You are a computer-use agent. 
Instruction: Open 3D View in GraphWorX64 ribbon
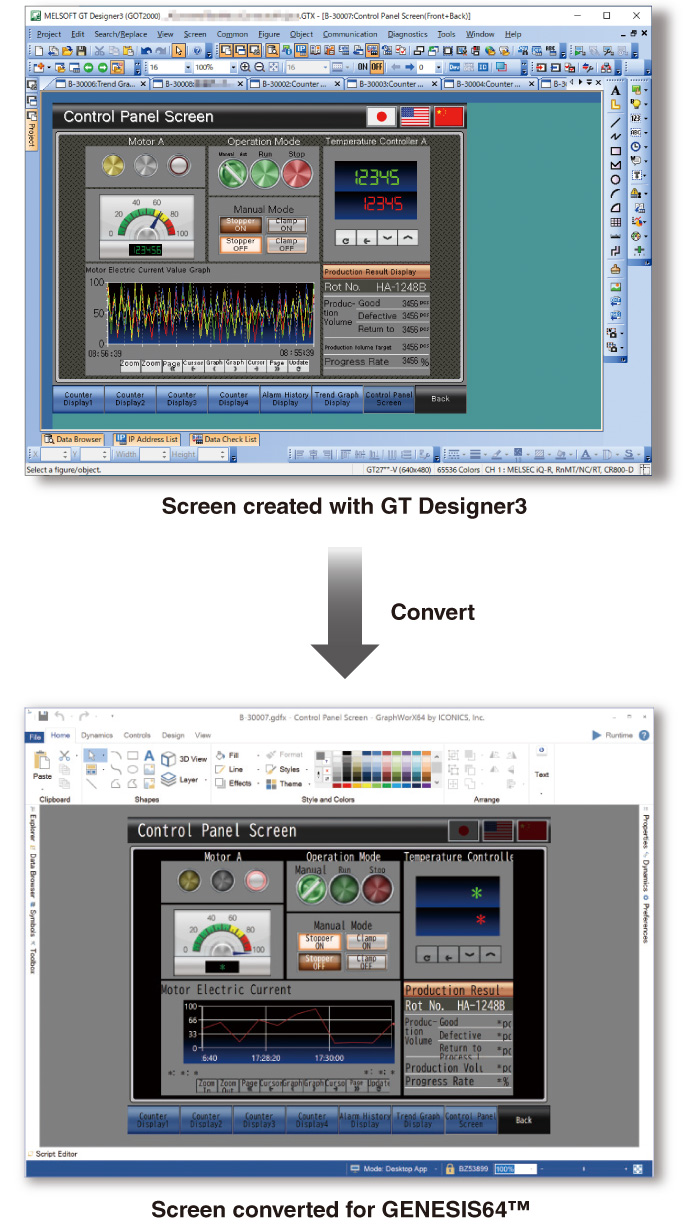point(185,759)
